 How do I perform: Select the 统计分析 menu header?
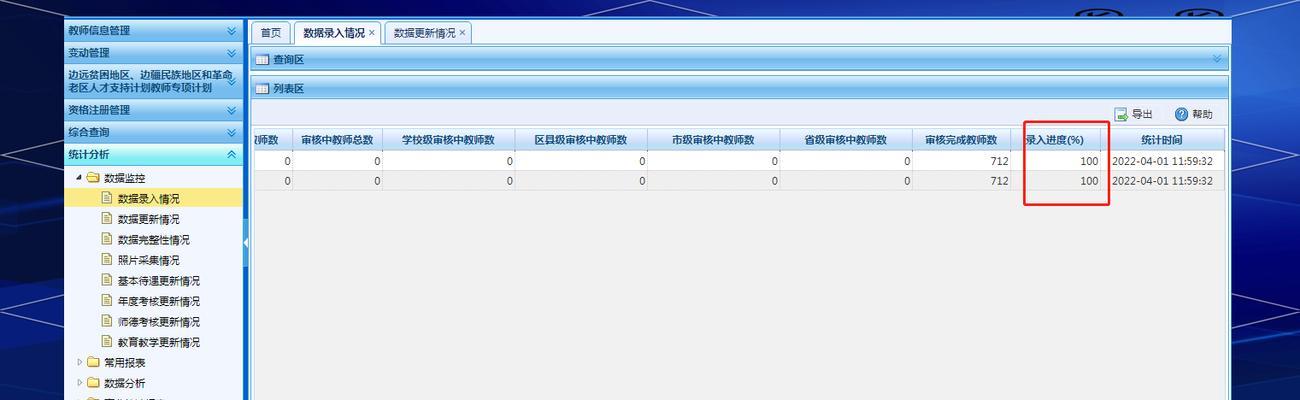point(154,155)
